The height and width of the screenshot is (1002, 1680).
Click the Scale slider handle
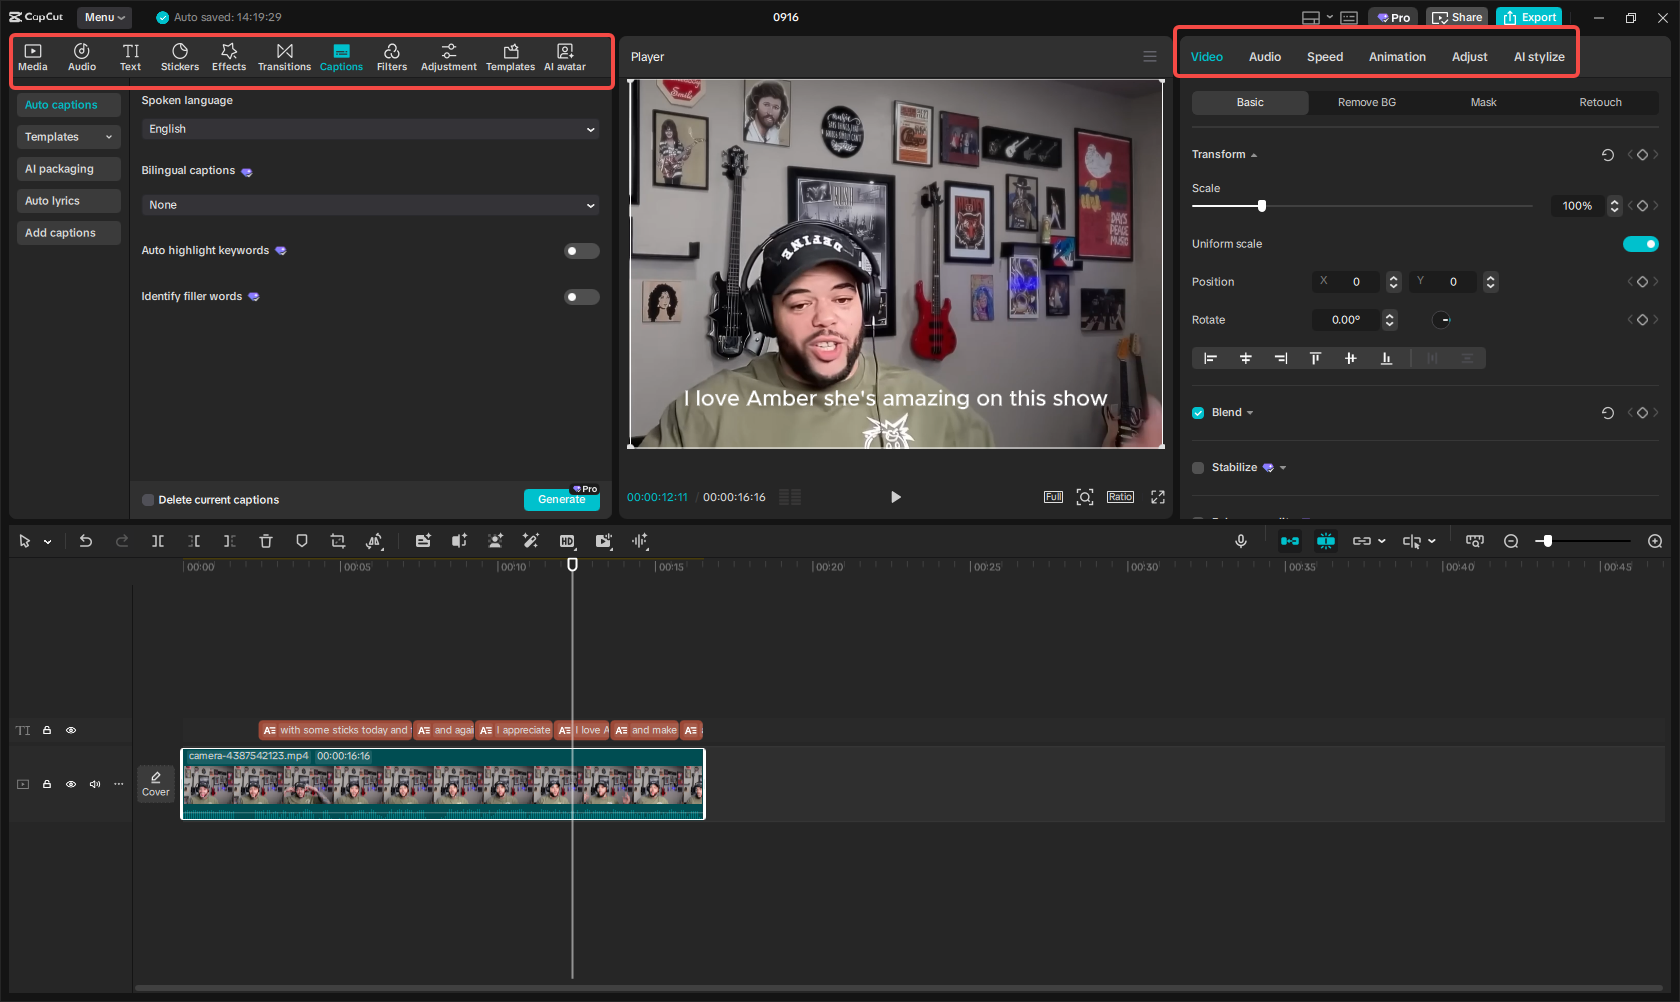click(1262, 206)
